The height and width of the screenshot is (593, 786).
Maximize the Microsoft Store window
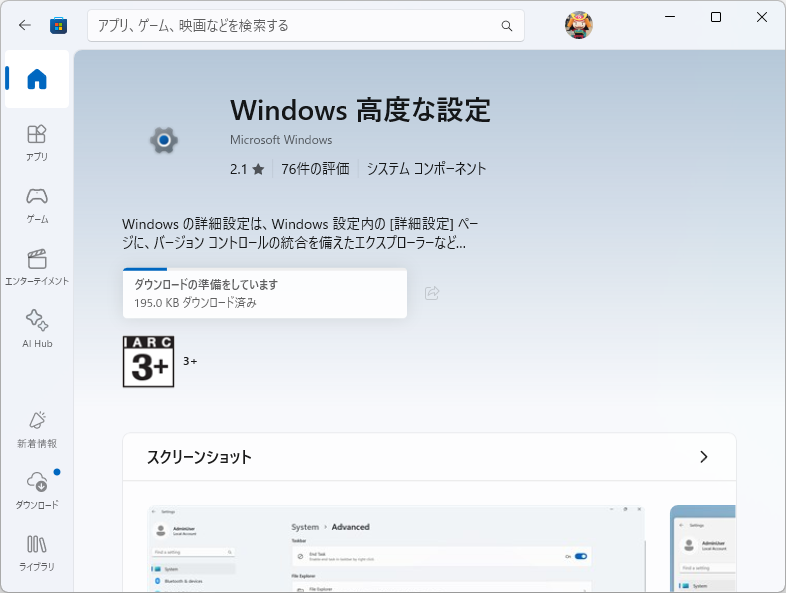(x=716, y=17)
